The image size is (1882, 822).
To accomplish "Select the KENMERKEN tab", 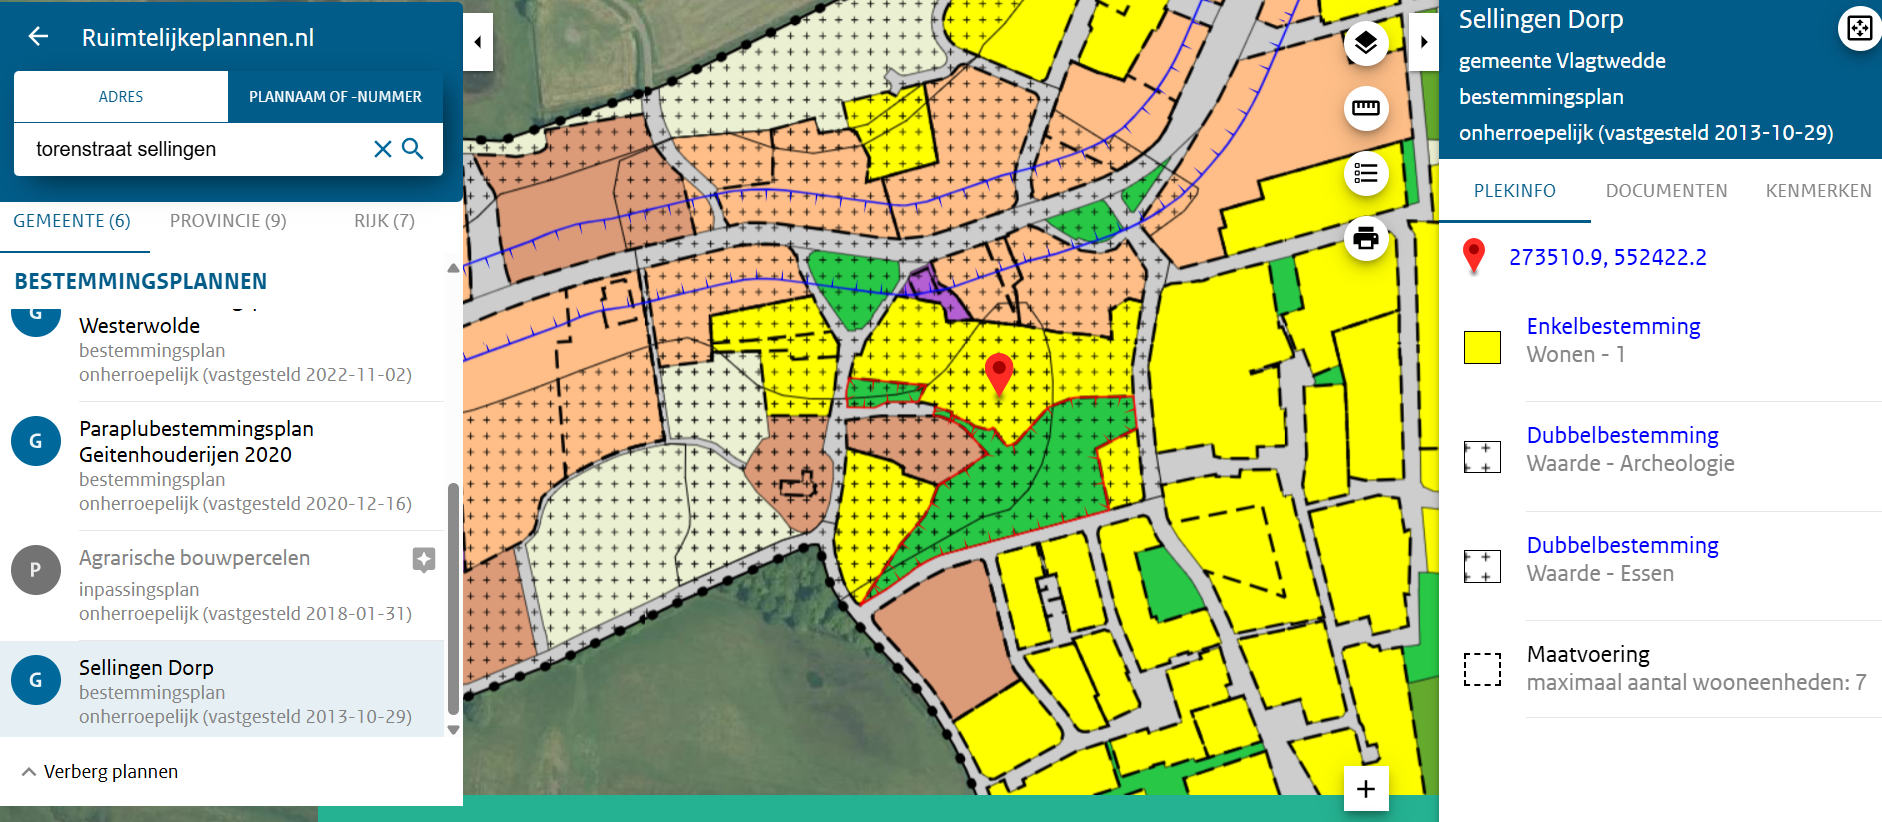I will (x=1818, y=191).
